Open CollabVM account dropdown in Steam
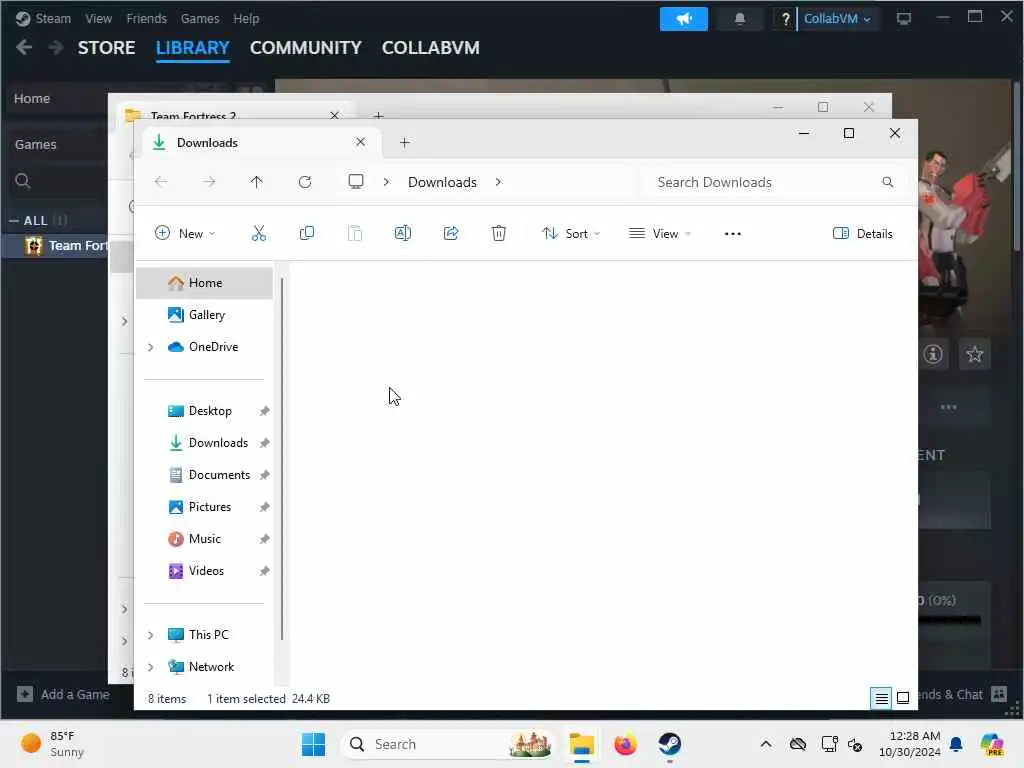Image resolution: width=1024 pixels, height=768 pixels. click(837, 19)
